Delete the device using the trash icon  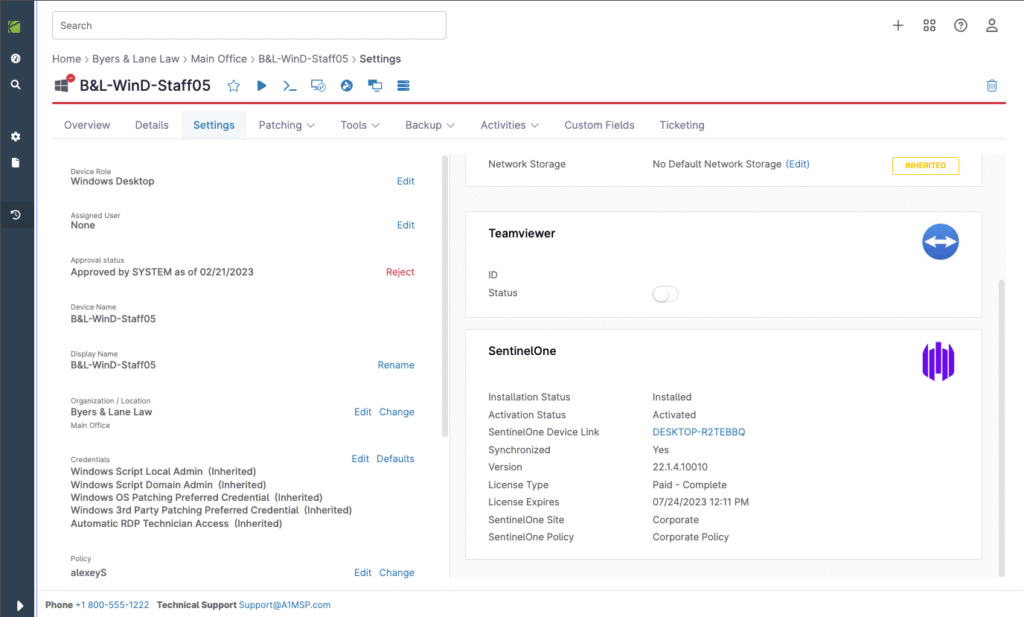[x=992, y=86]
